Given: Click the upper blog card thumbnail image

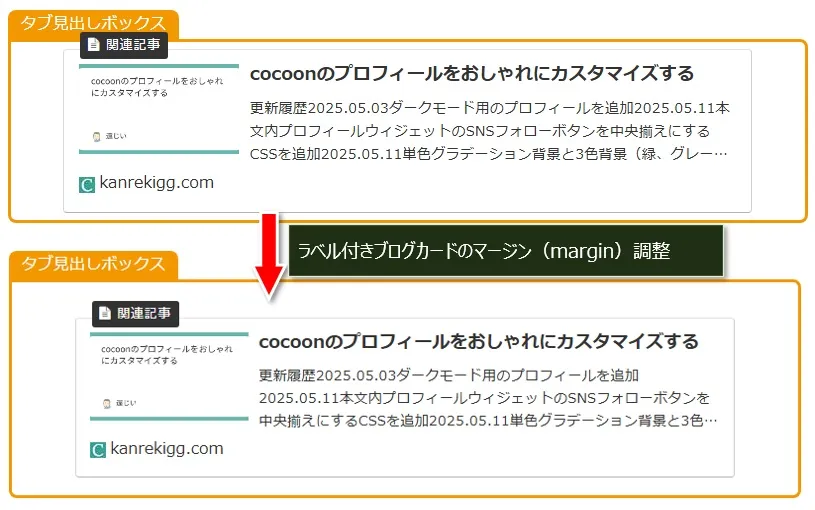Looking at the screenshot, I should (x=158, y=109).
